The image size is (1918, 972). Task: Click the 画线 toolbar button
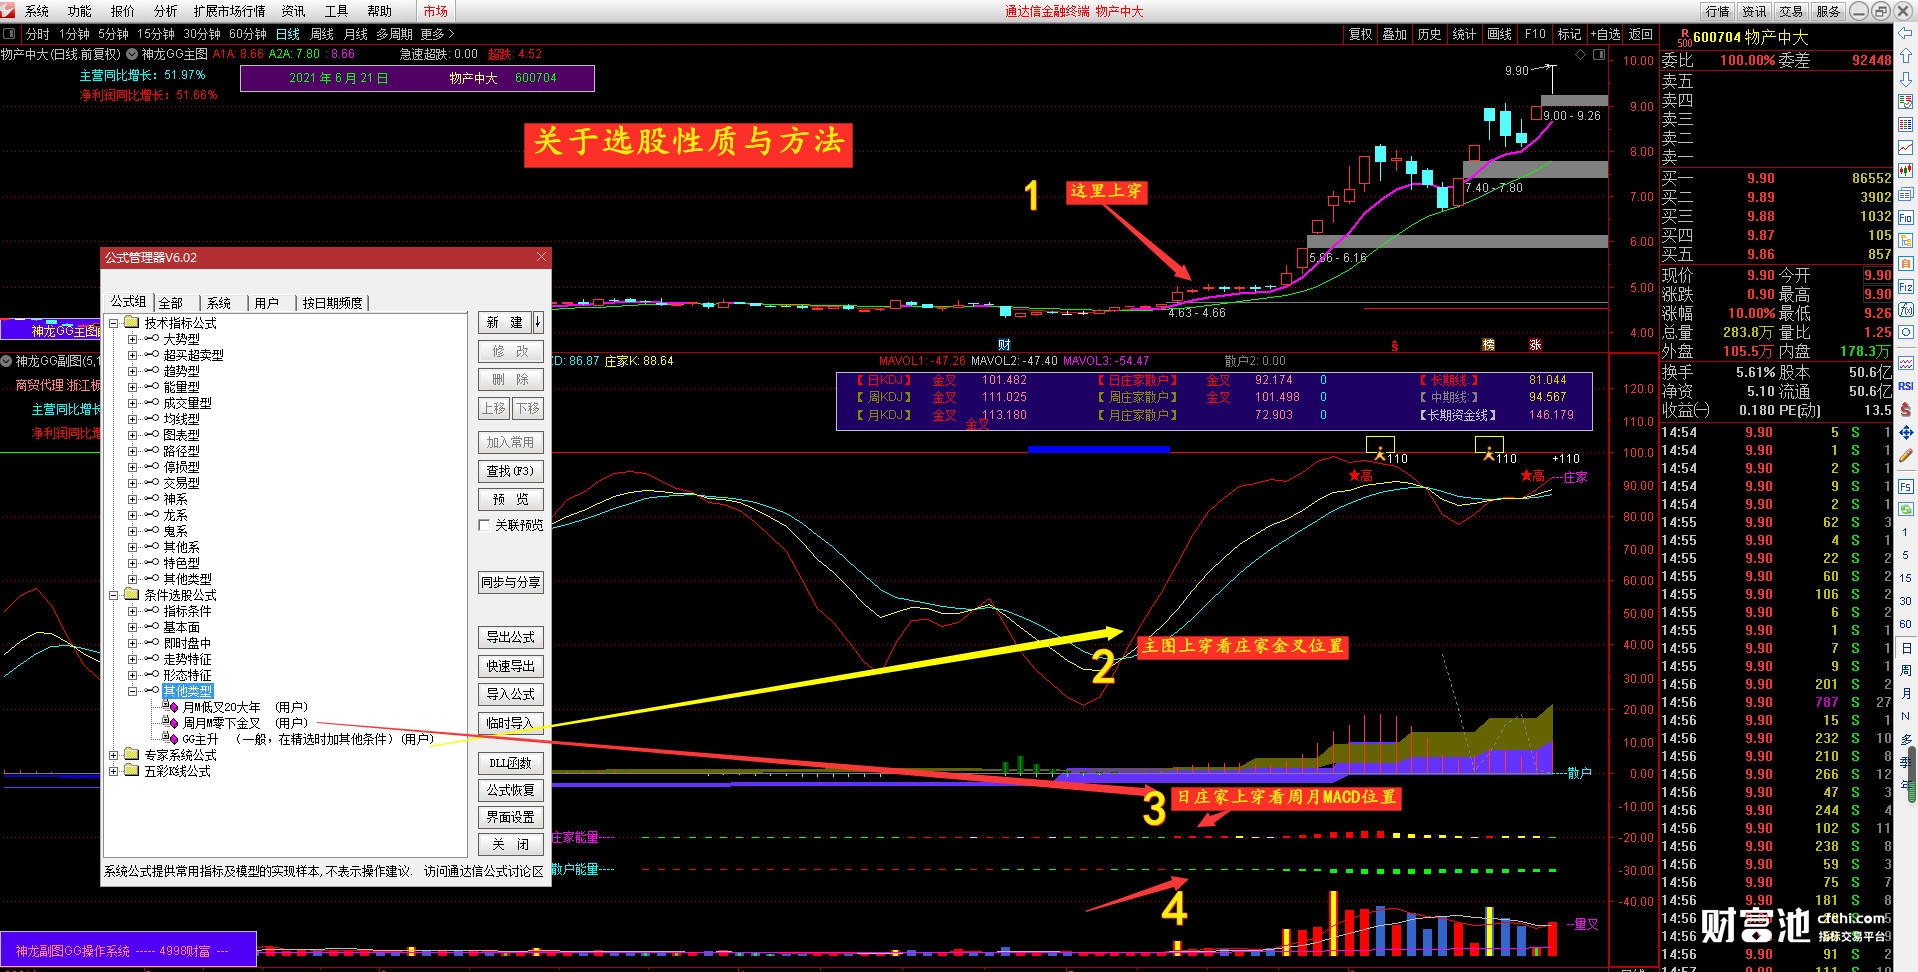tap(1500, 34)
